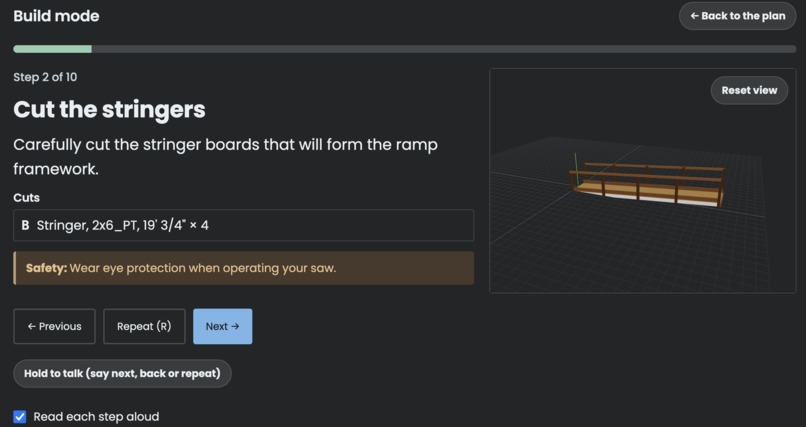Go to the Previous step
The width and height of the screenshot is (806, 427).
(54, 326)
